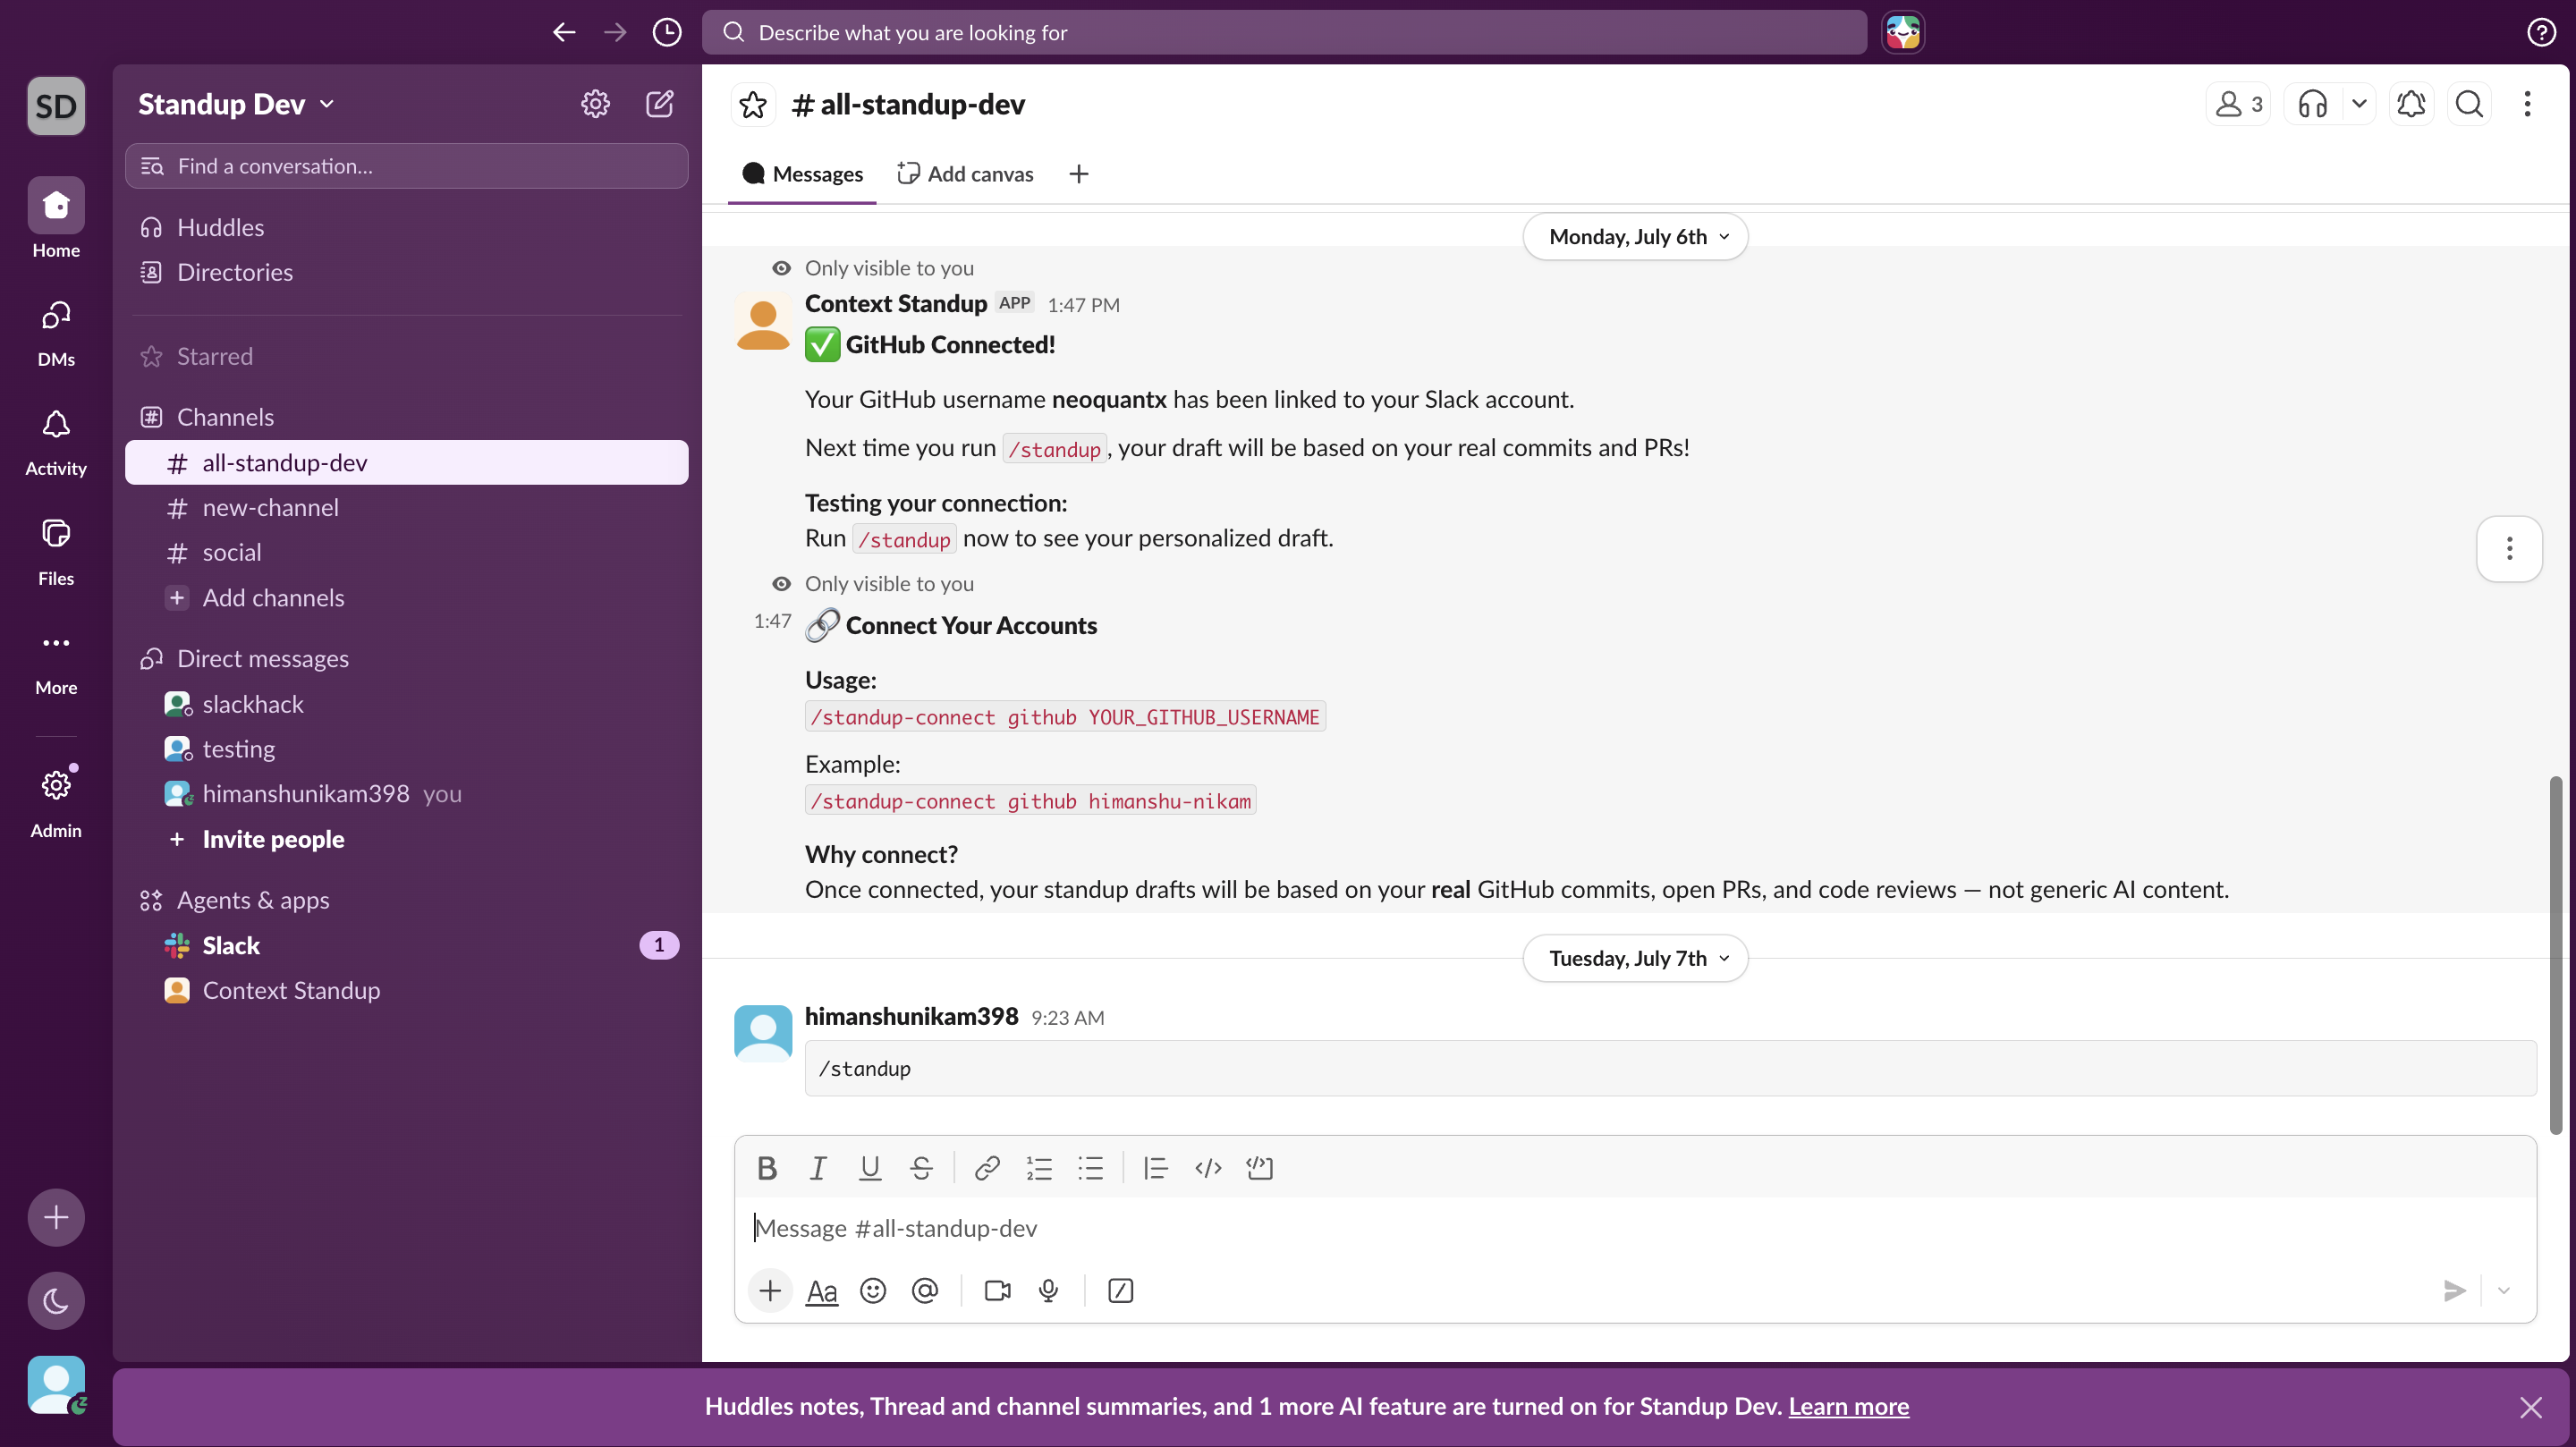Open the slackhack direct message
Screen dimensions: 2576x1447
pos(406,704)
